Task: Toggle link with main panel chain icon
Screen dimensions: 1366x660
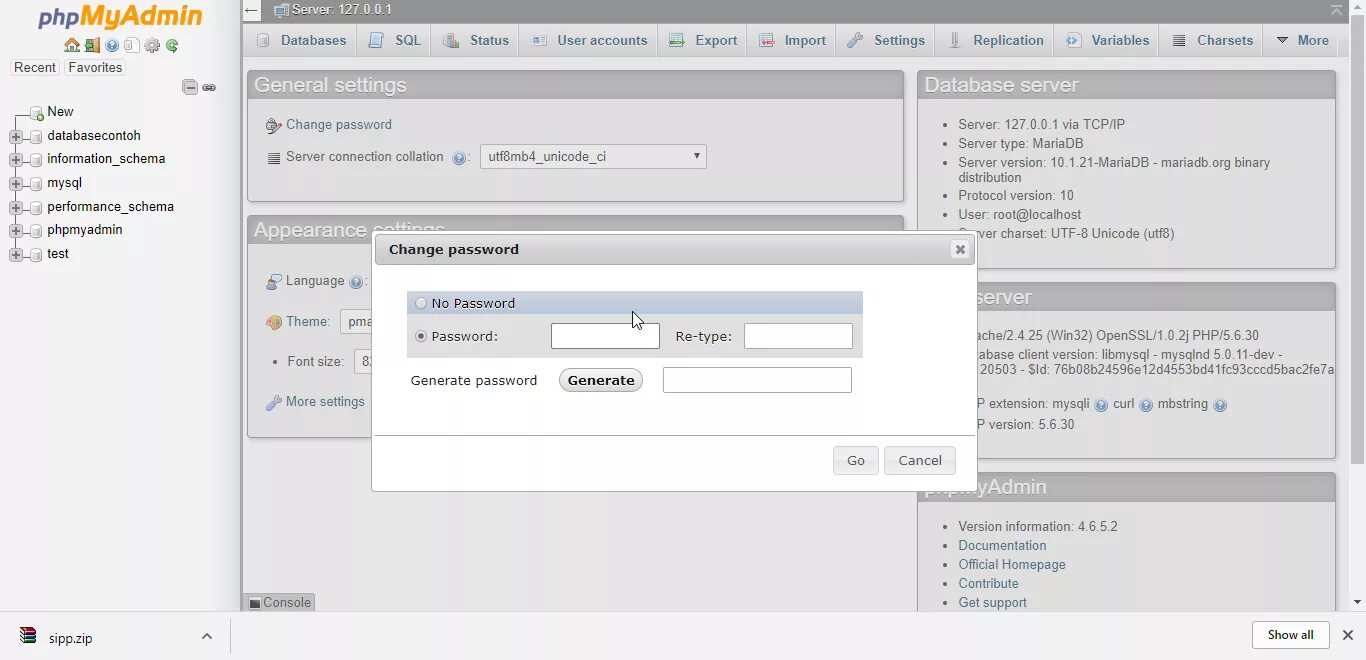Action: (x=209, y=88)
